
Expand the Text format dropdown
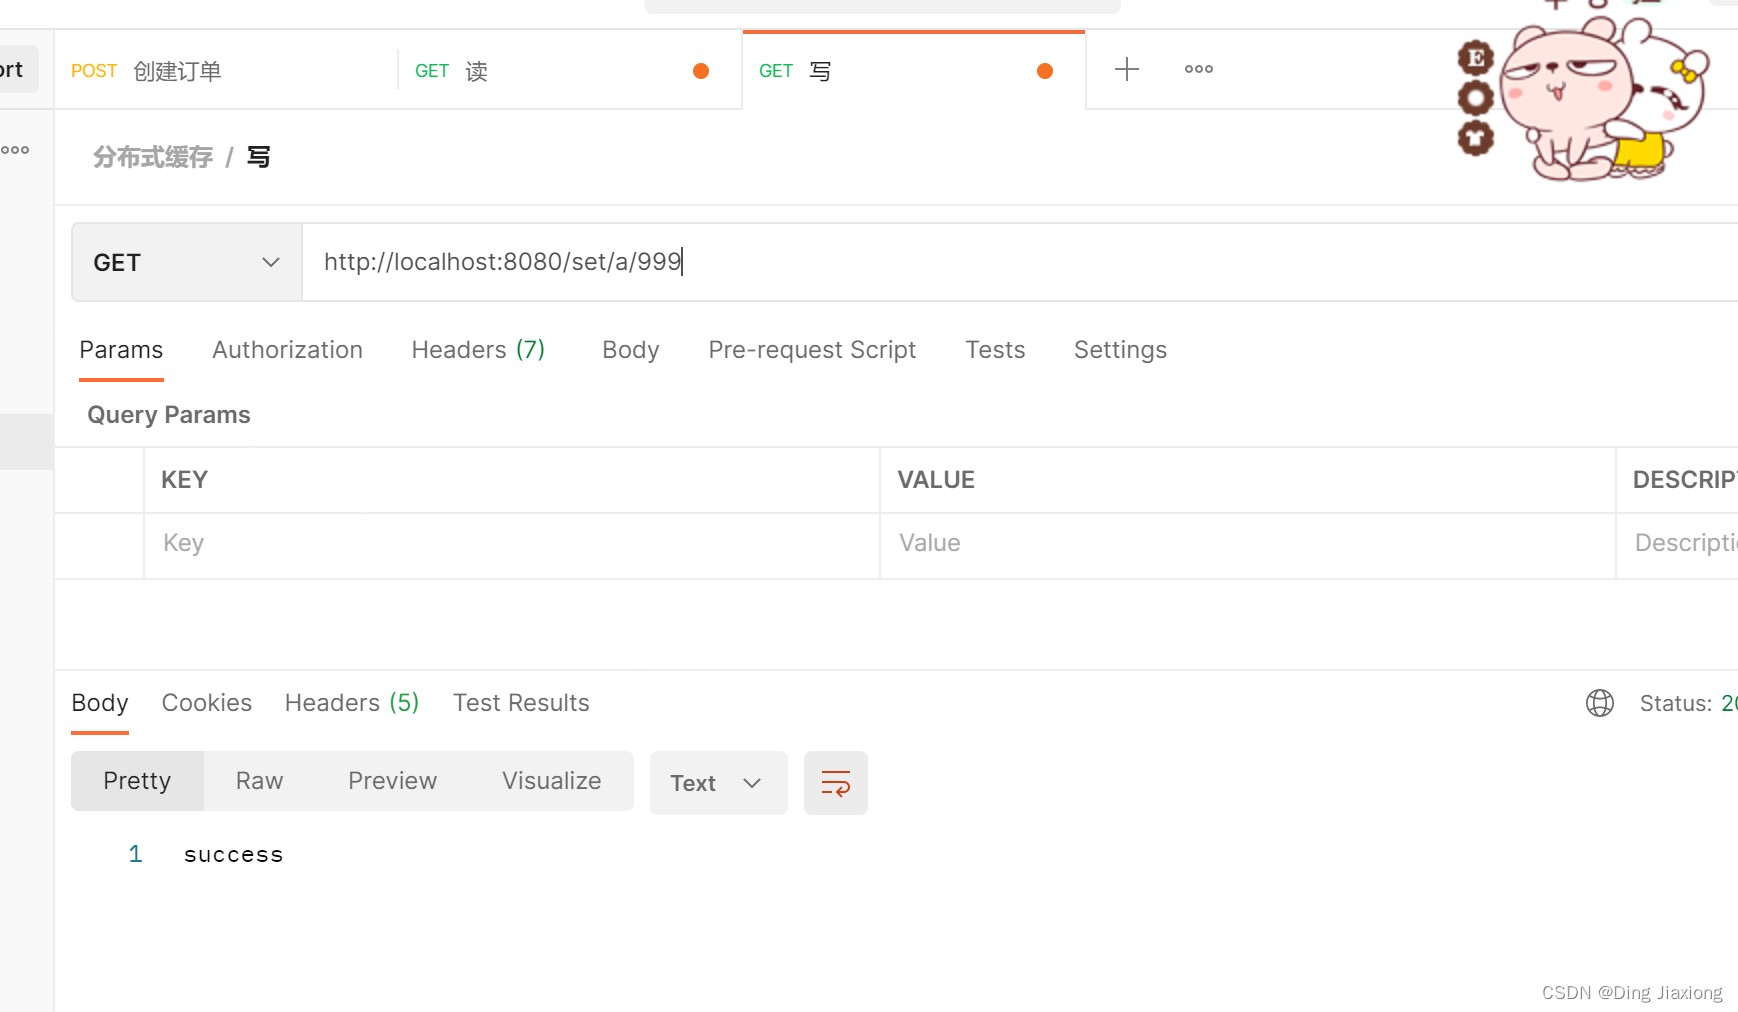point(719,783)
